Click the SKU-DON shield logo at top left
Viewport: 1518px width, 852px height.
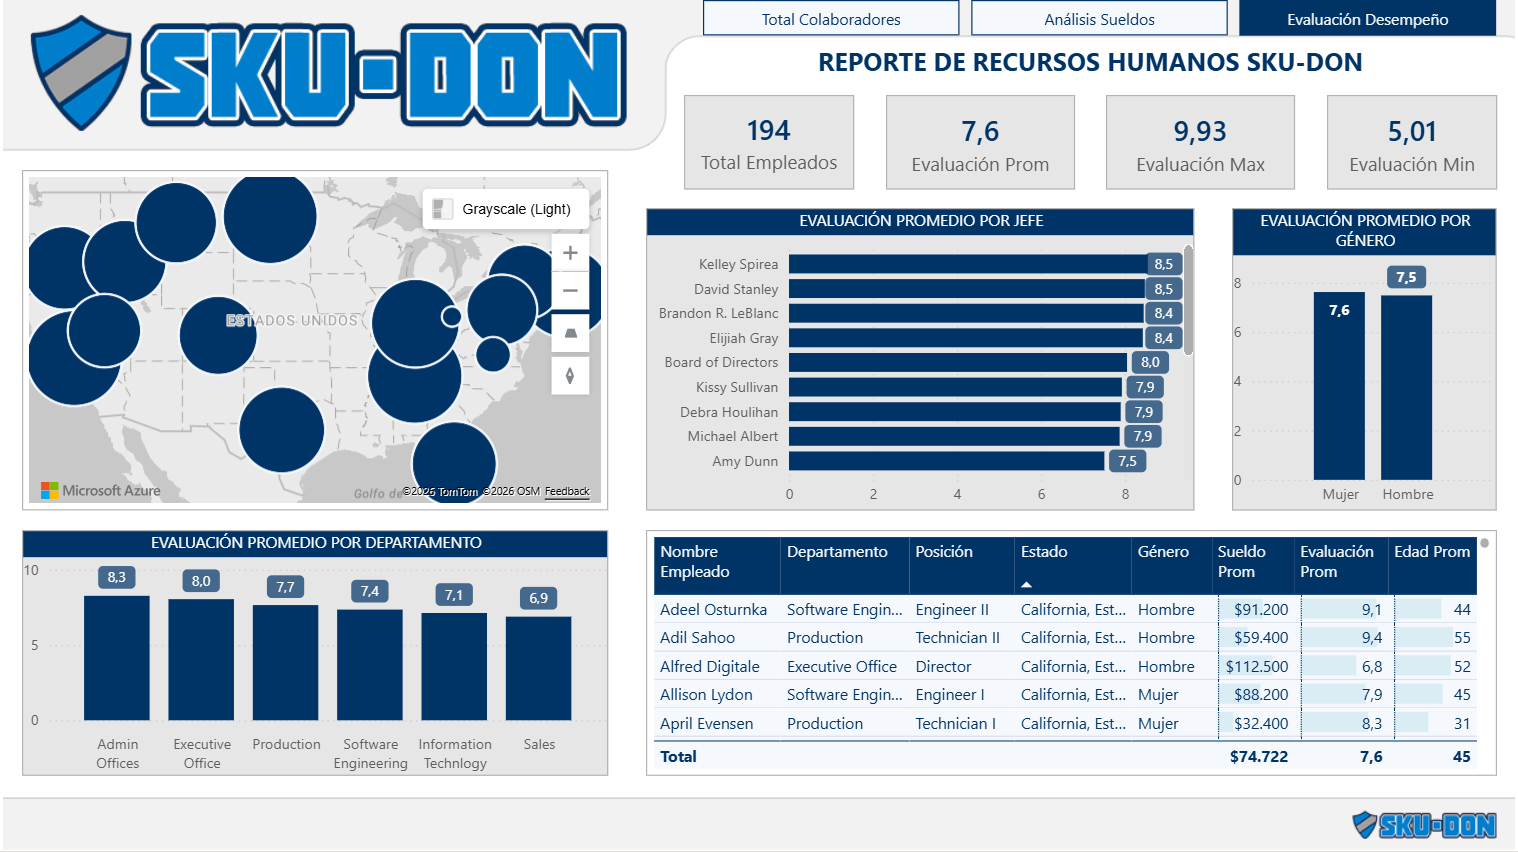(82, 72)
